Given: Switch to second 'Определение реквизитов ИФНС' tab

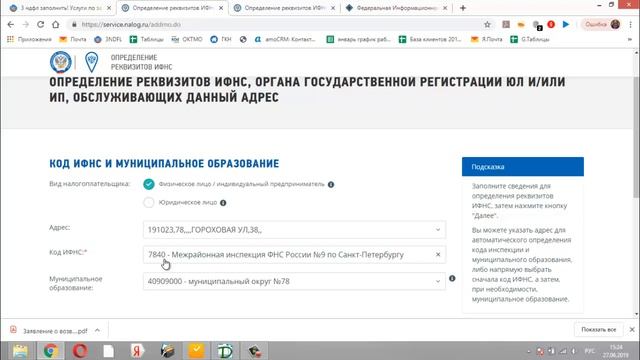Looking at the screenshot, I should click(284, 8).
